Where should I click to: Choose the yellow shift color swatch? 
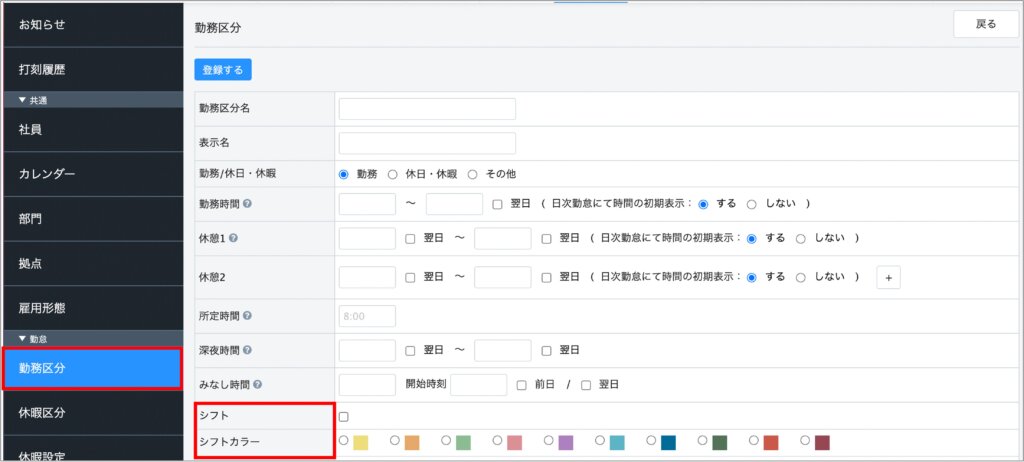(x=345, y=441)
